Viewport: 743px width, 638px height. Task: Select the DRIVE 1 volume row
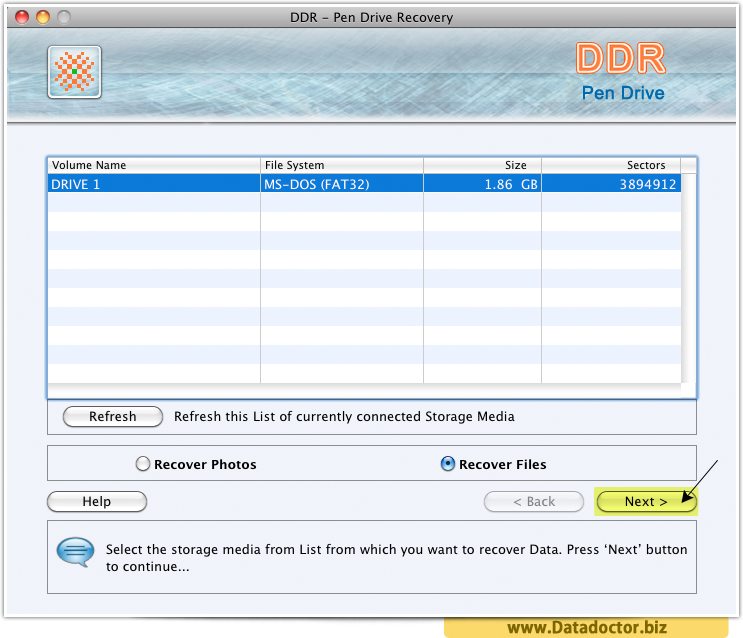click(364, 184)
